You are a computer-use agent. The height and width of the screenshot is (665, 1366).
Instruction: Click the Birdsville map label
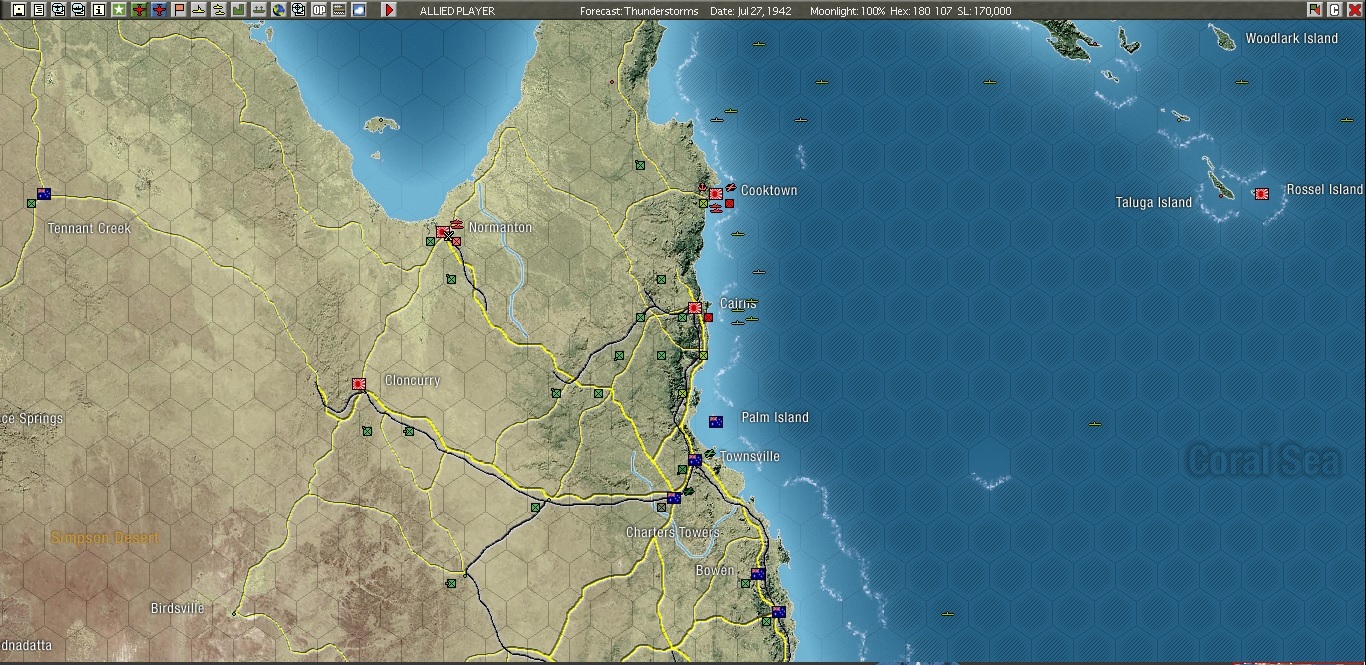click(x=177, y=608)
